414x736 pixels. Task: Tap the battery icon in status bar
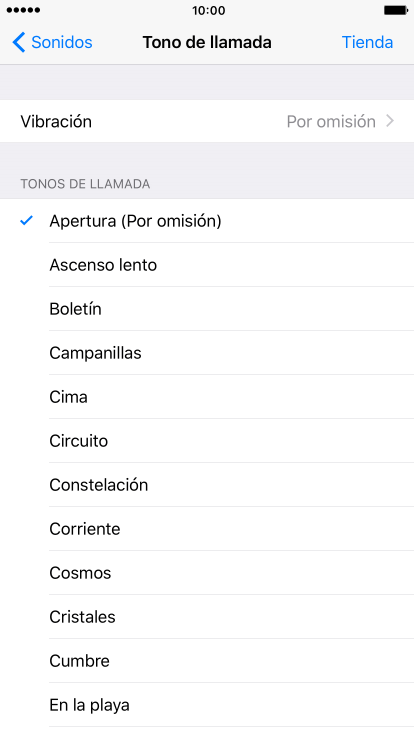(x=396, y=10)
